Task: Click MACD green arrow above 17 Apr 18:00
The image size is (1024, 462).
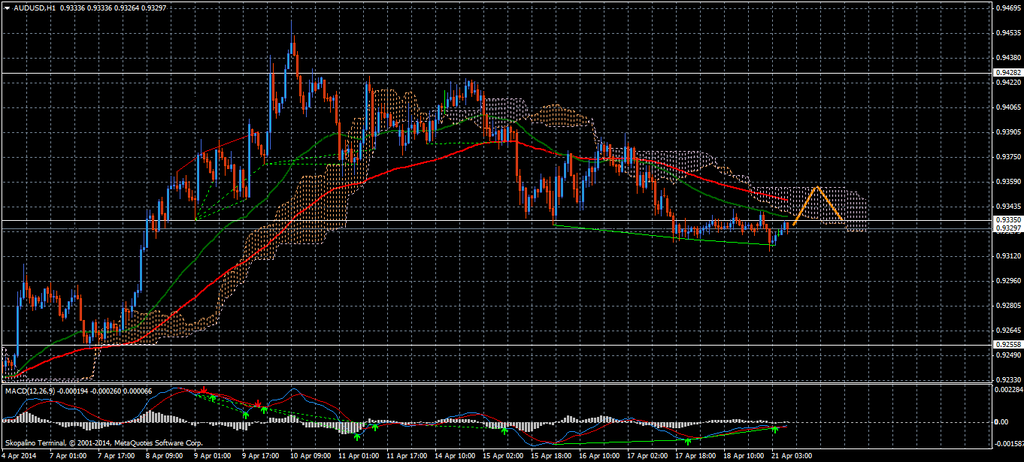Action: pyautogui.click(x=688, y=438)
